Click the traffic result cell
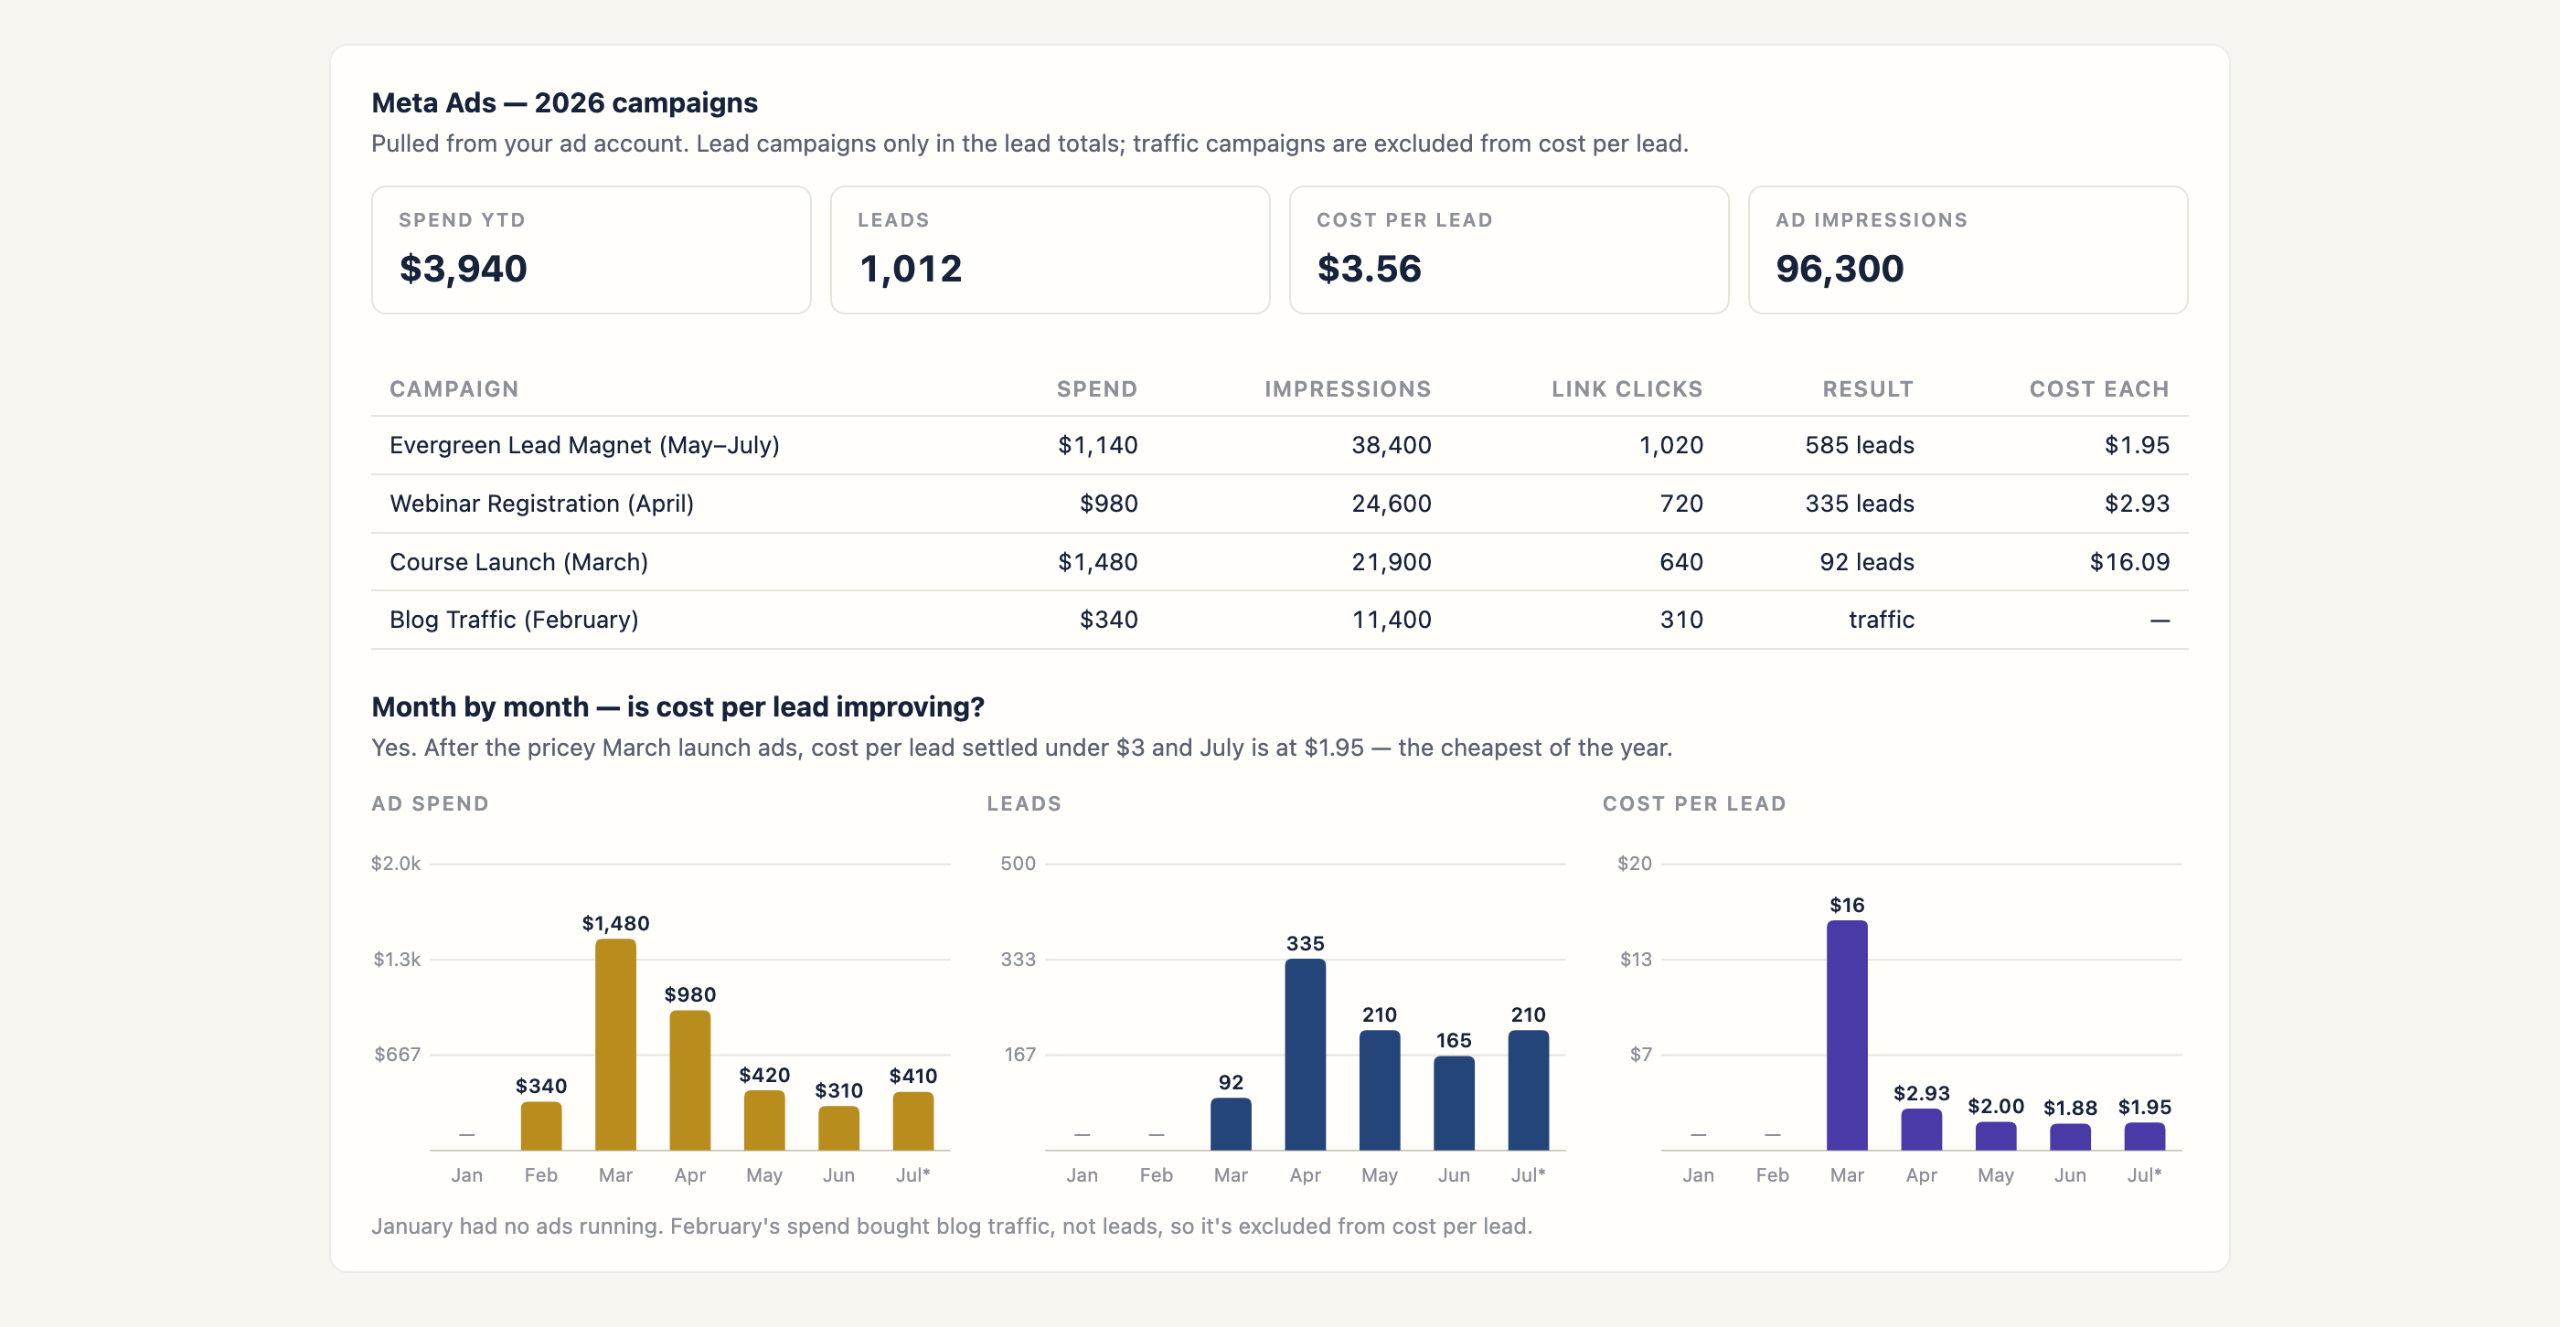This screenshot has height=1327, width=2560. point(1881,620)
